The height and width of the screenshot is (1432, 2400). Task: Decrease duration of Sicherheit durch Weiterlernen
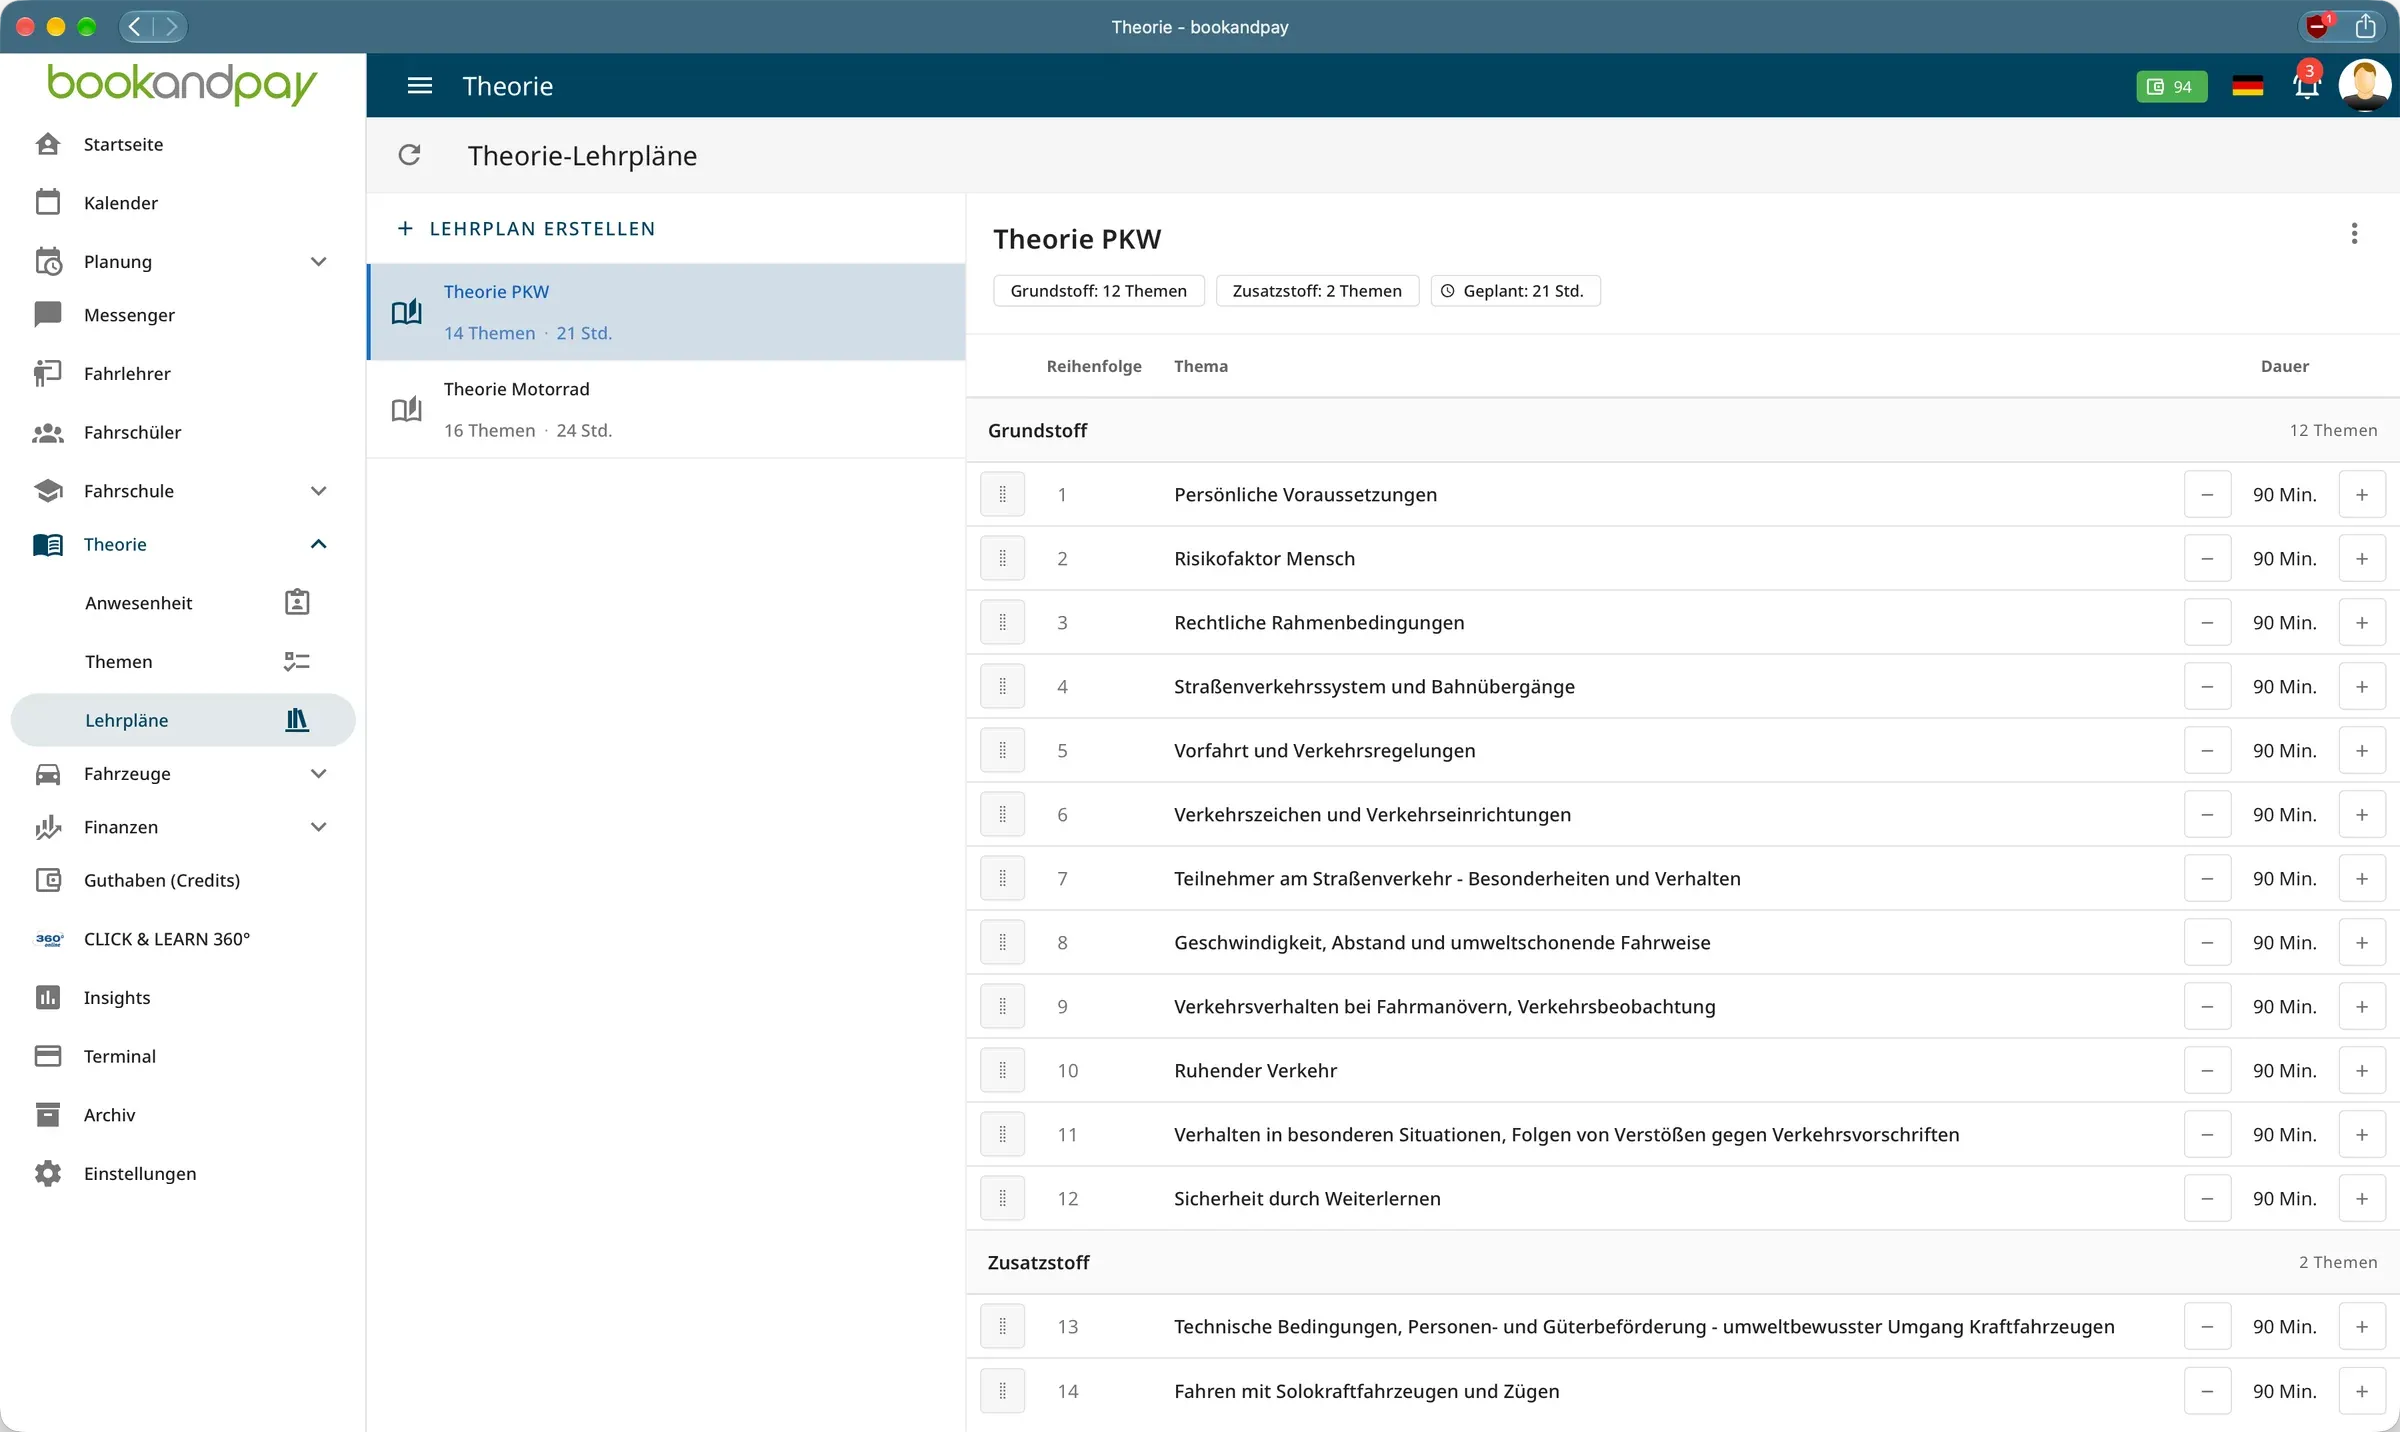tap(2207, 1198)
